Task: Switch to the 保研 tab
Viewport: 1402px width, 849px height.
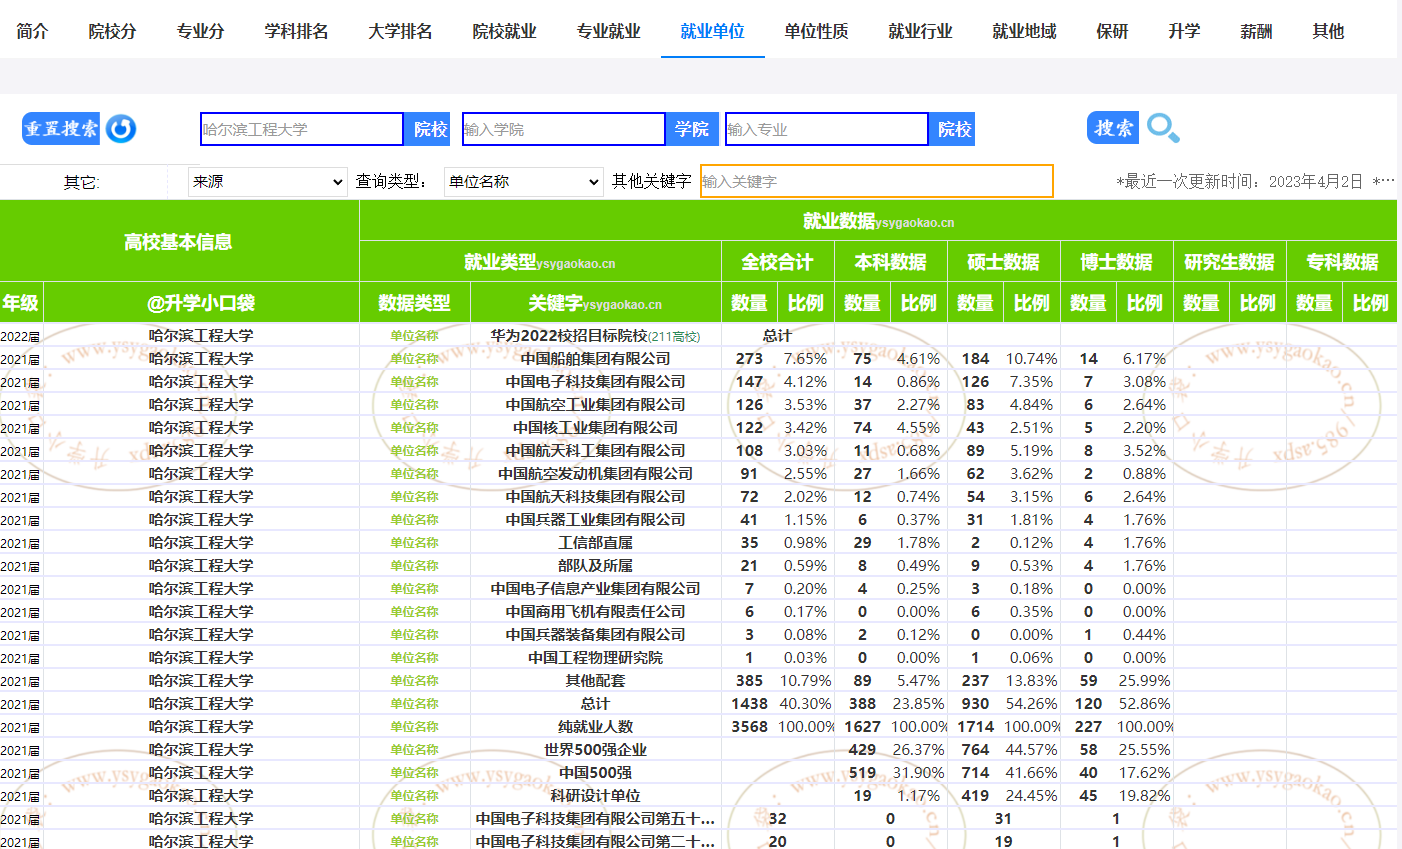Action: pos(1112,31)
